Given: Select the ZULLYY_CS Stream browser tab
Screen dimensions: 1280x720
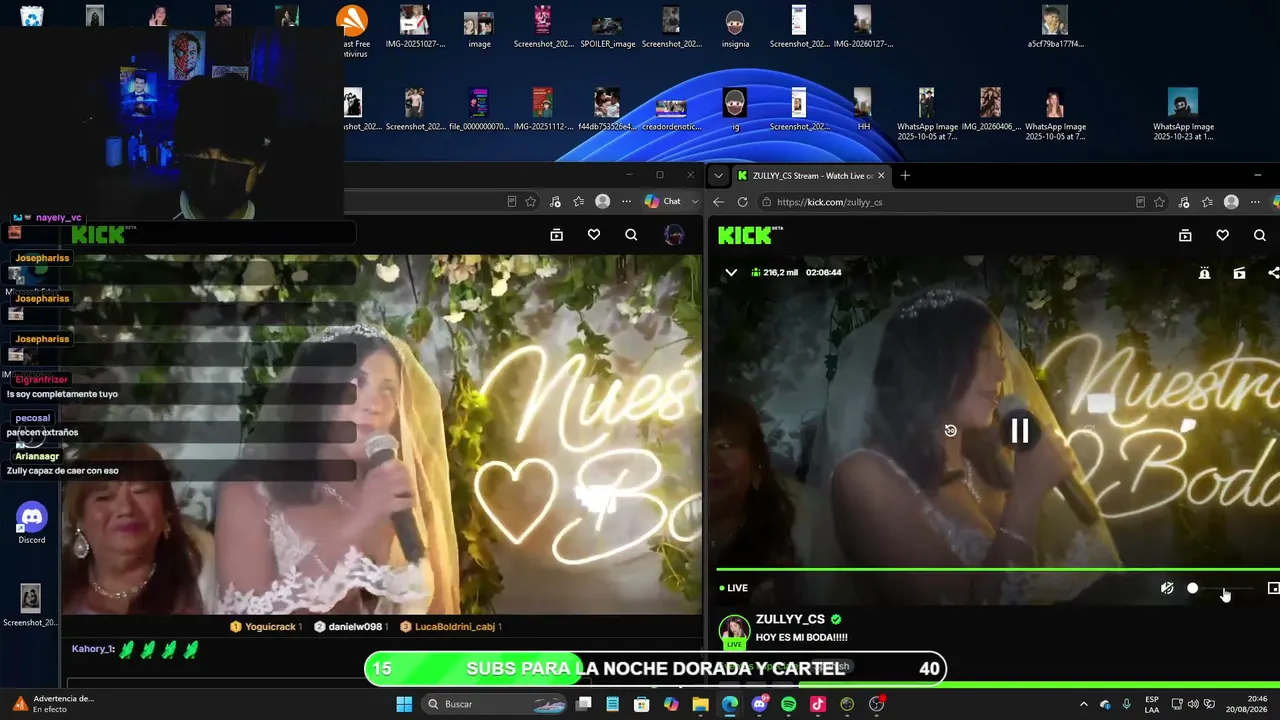Looking at the screenshot, I should pos(811,176).
